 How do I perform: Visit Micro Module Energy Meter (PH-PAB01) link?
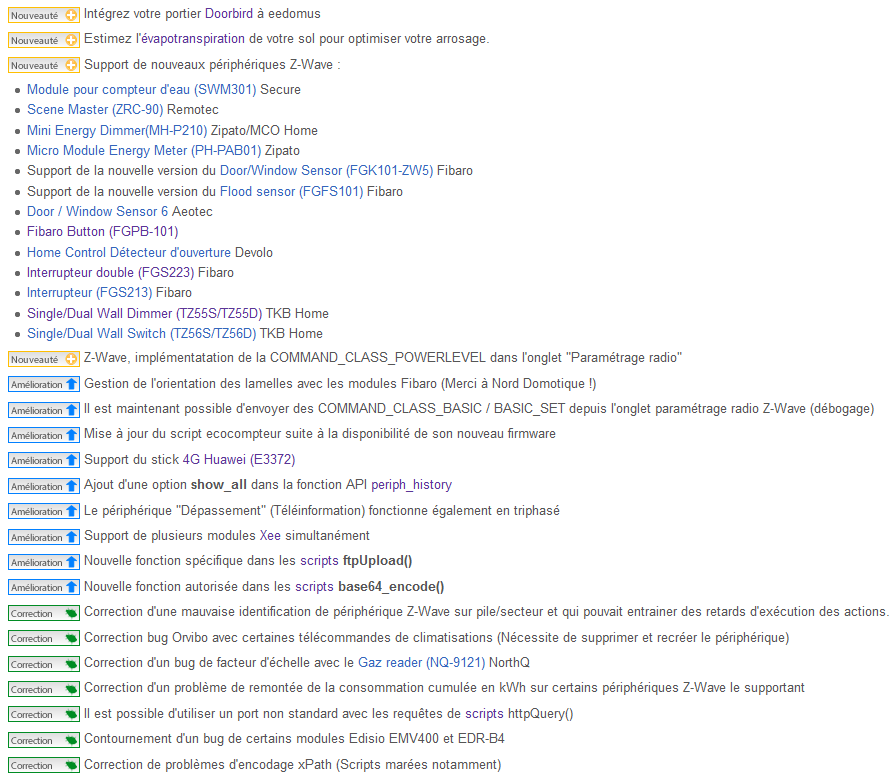(144, 151)
